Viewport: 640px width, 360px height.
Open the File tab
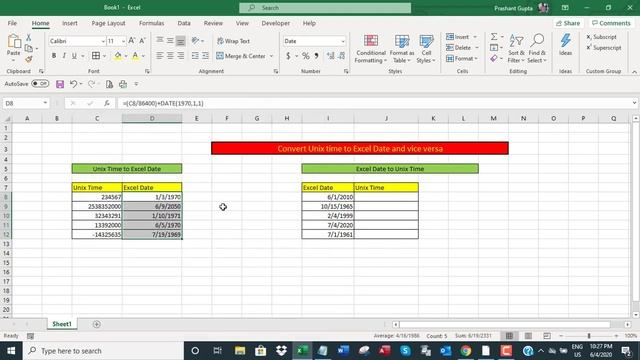(x=12, y=23)
